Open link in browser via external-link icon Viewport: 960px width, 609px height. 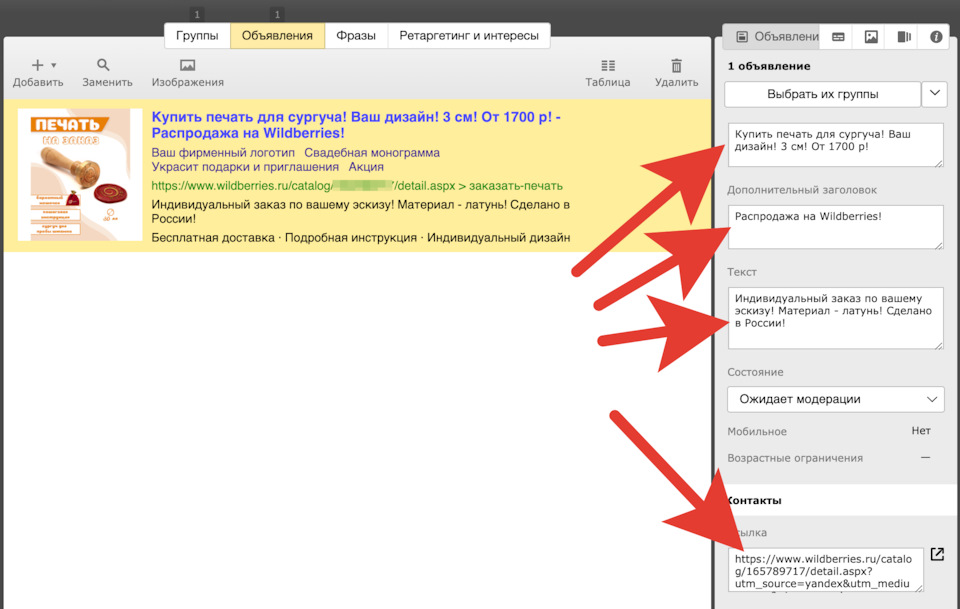pyautogui.click(x=937, y=554)
